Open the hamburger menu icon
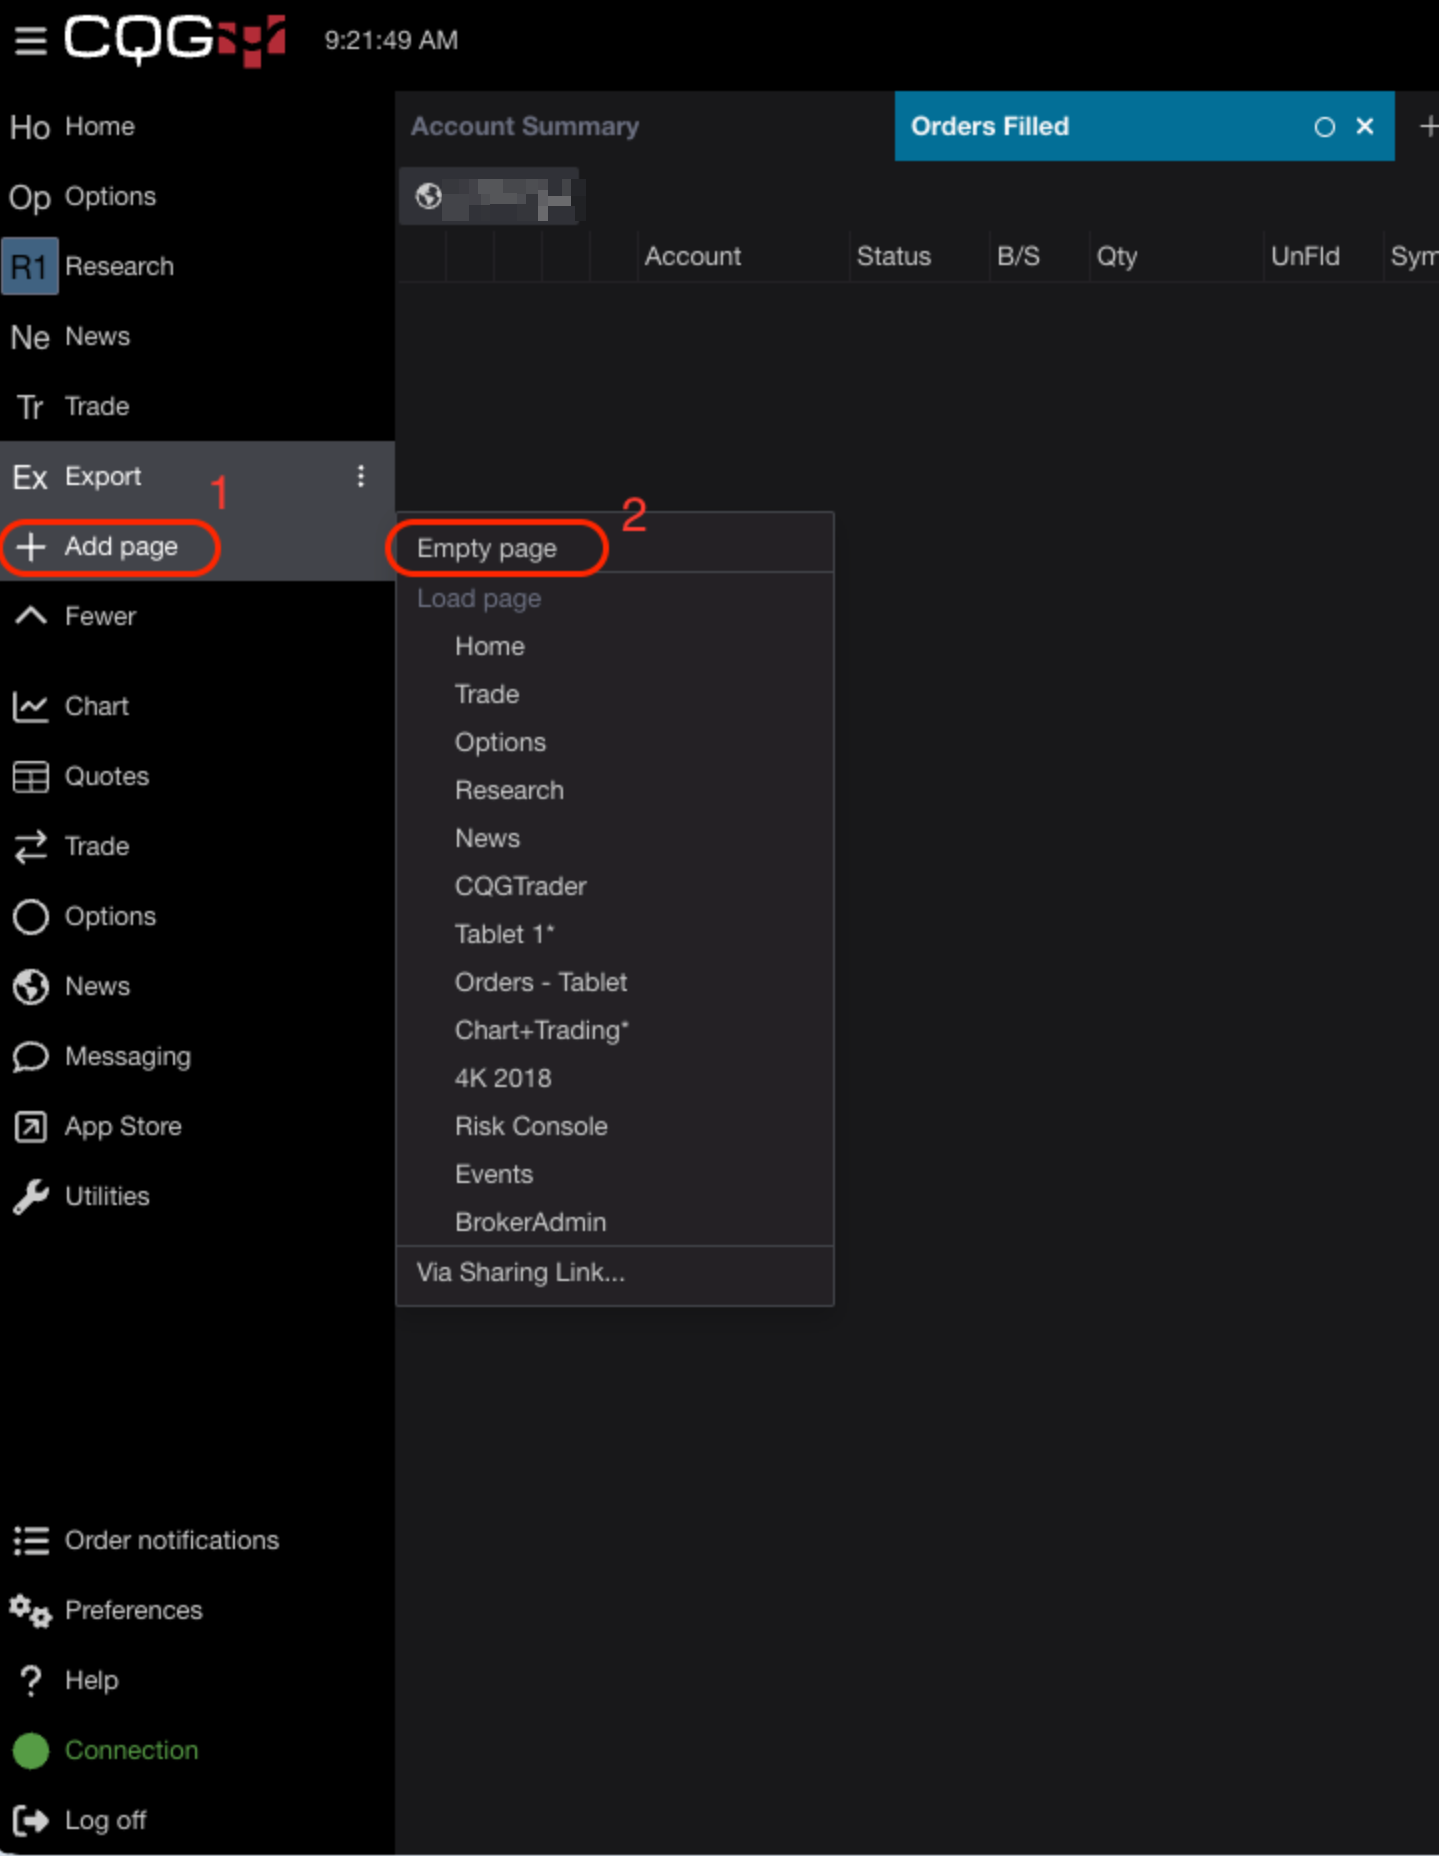Screen dimensions: 1440x1856 tap(31, 41)
